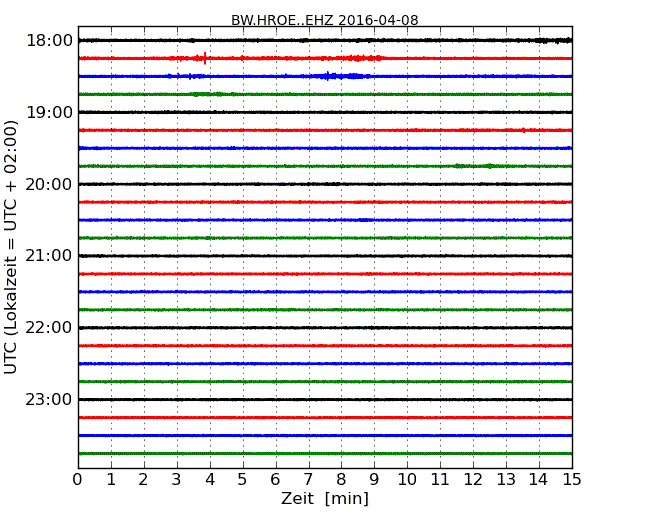Click the x-axis tick label "5"
Screen dimensions: 650x520
(243, 480)
